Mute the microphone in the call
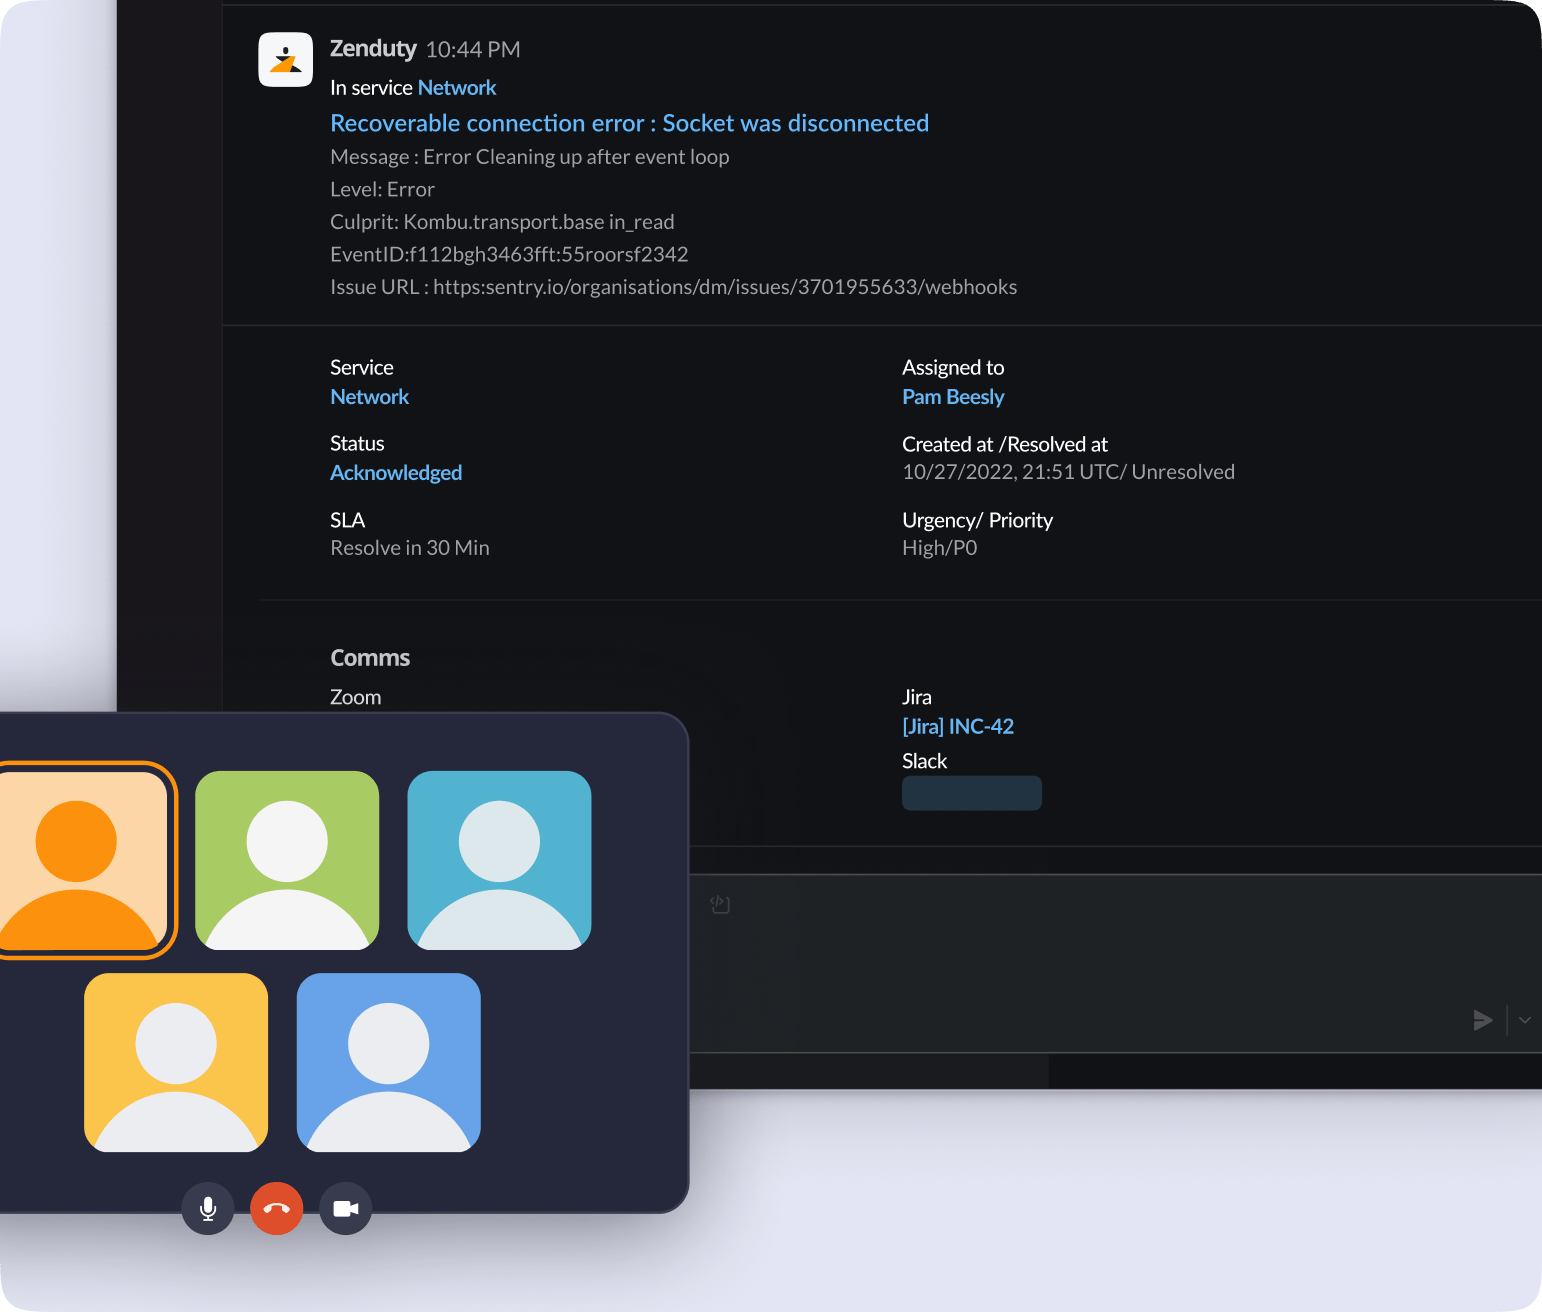The width and height of the screenshot is (1542, 1312). pyautogui.click(x=208, y=1208)
